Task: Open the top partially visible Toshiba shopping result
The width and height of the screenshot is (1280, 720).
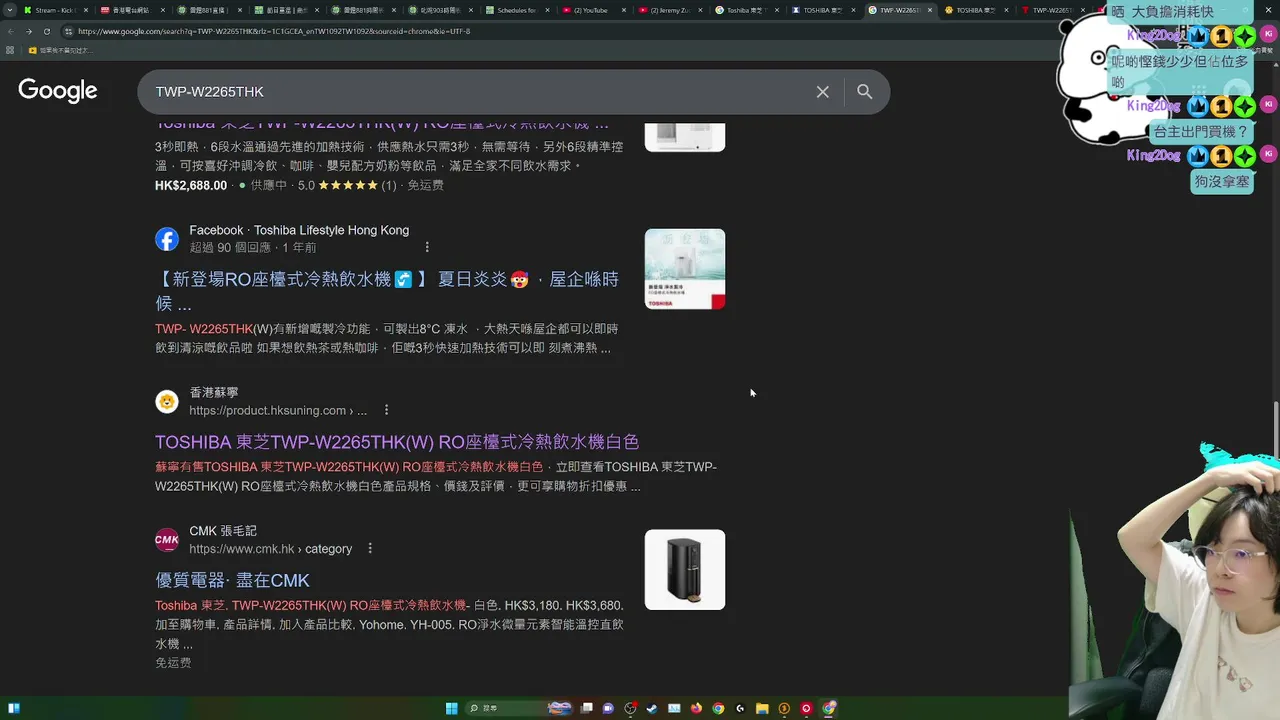Action: tap(382, 124)
